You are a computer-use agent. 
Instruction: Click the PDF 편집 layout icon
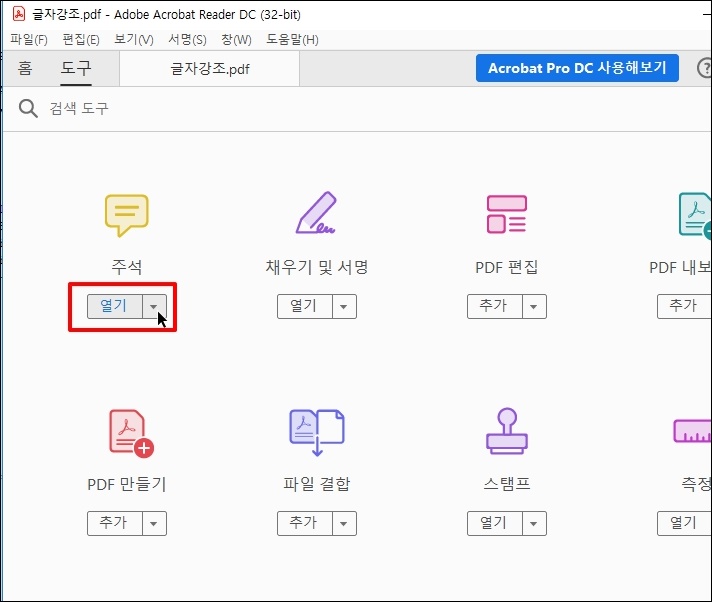coord(507,214)
